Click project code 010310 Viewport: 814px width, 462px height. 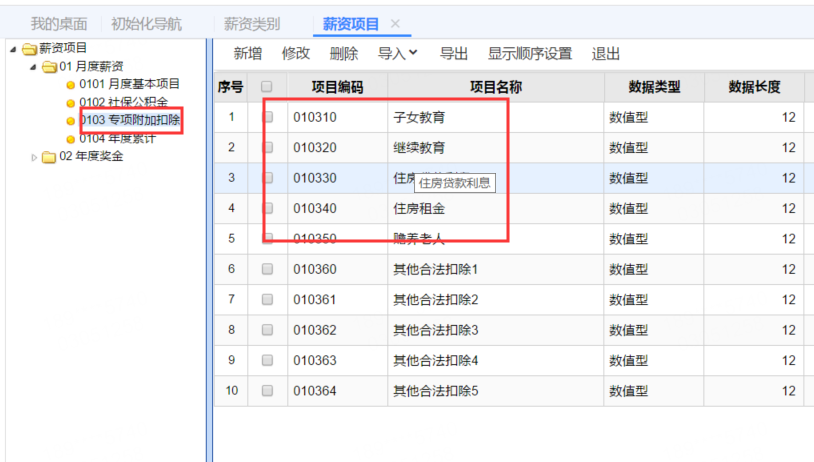point(315,117)
